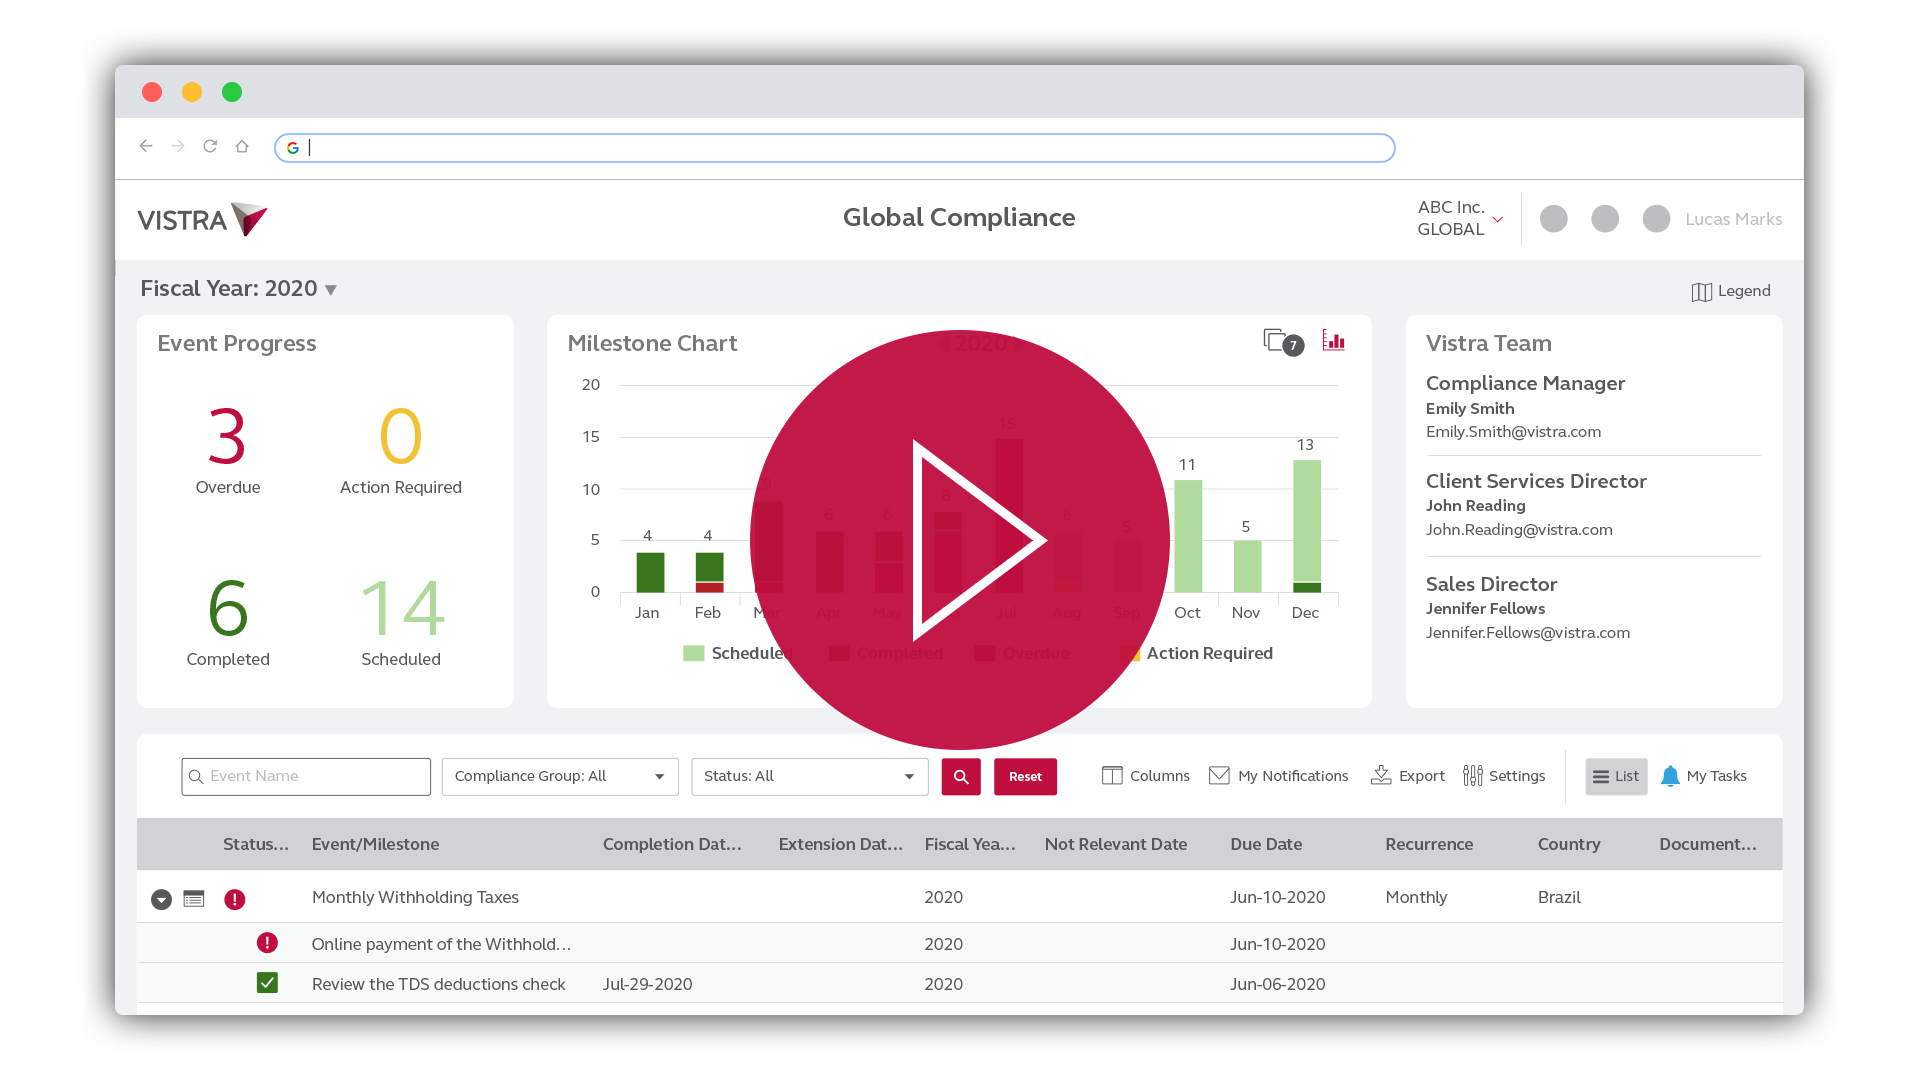The width and height of the screenshot is (1920, 1080).
Task: Sort by the Documents column header
Action: tap(1707, 844)
